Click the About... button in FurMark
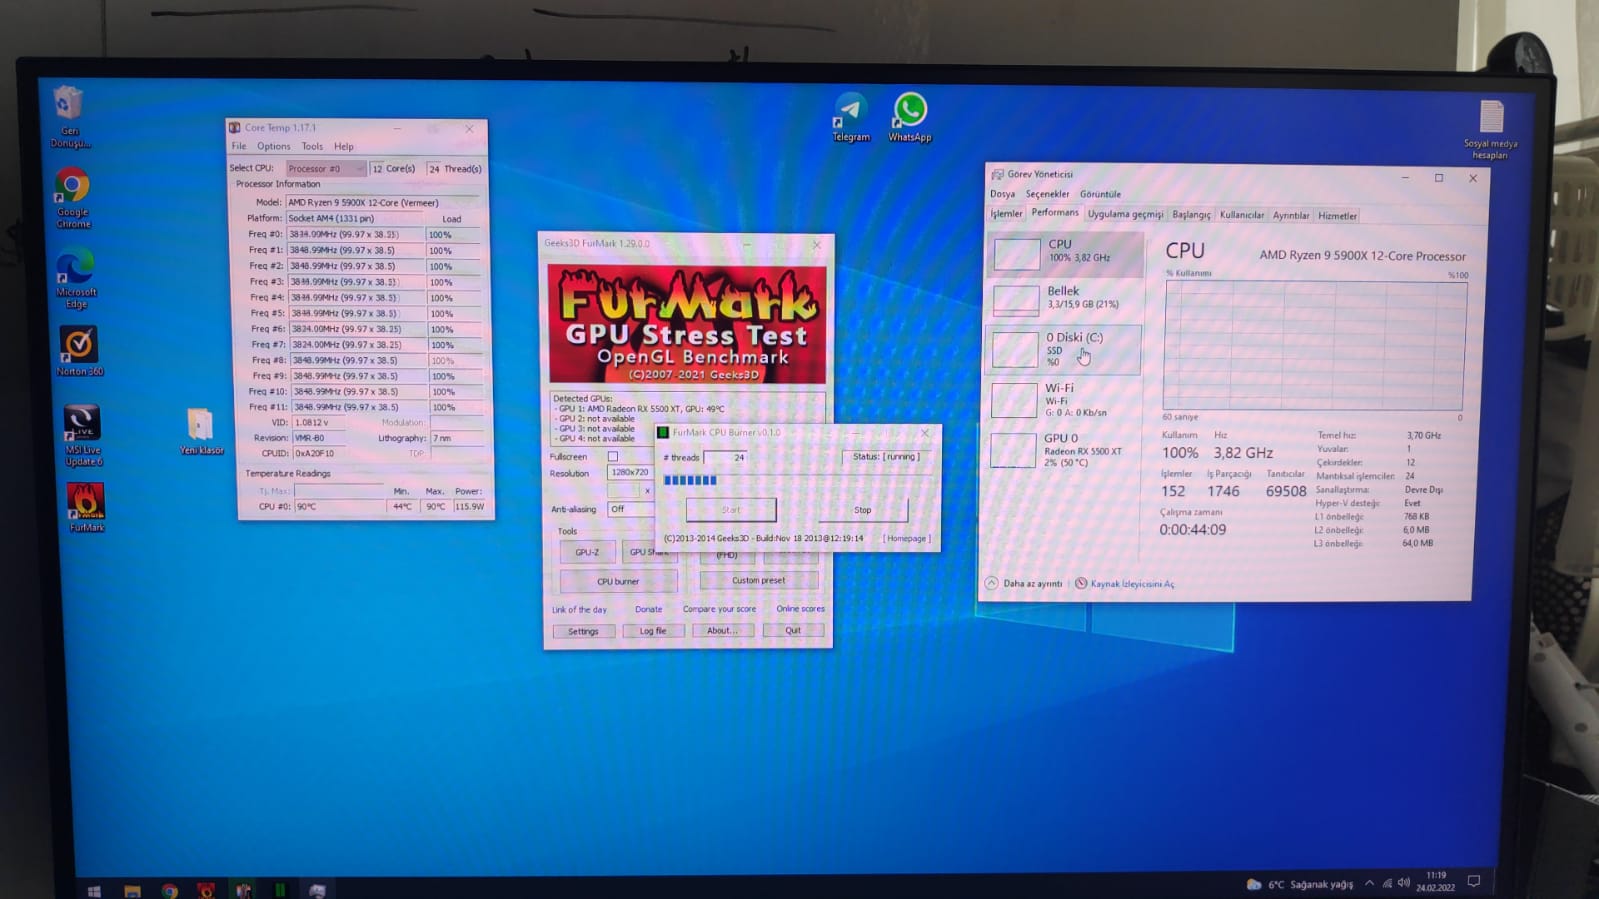Viewport: 1599px width, 899px height. coord(722,631)
